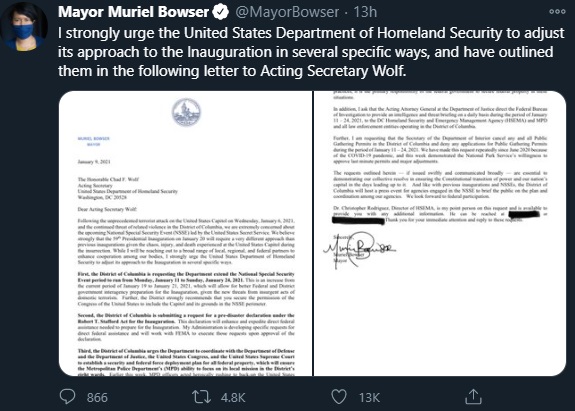Click the retweet arrows icon
The image size is (575, 411).
201,397
